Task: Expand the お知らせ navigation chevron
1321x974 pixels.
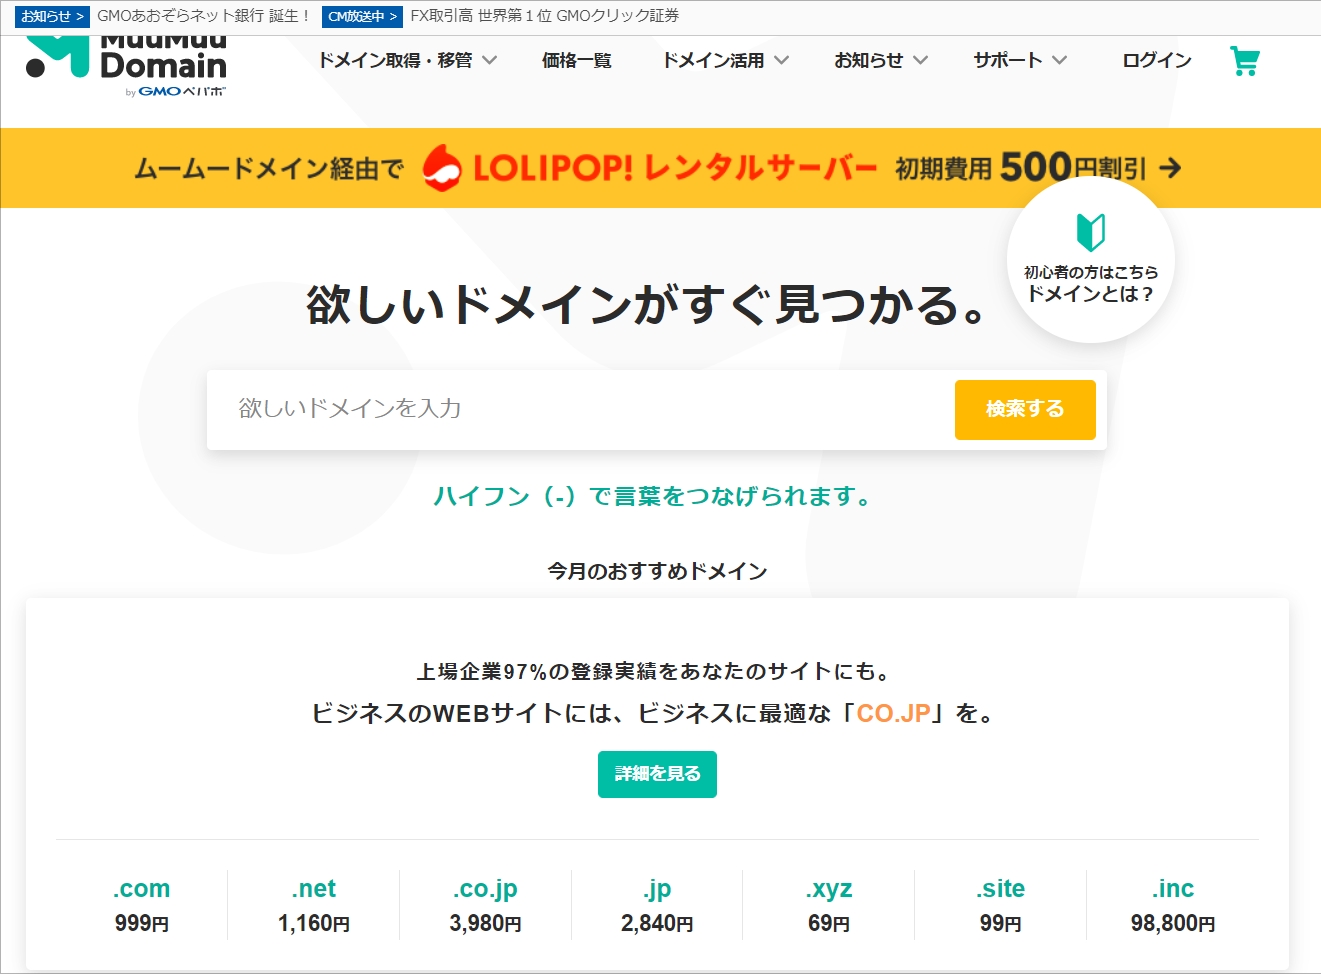Action: tap(920, 60)
